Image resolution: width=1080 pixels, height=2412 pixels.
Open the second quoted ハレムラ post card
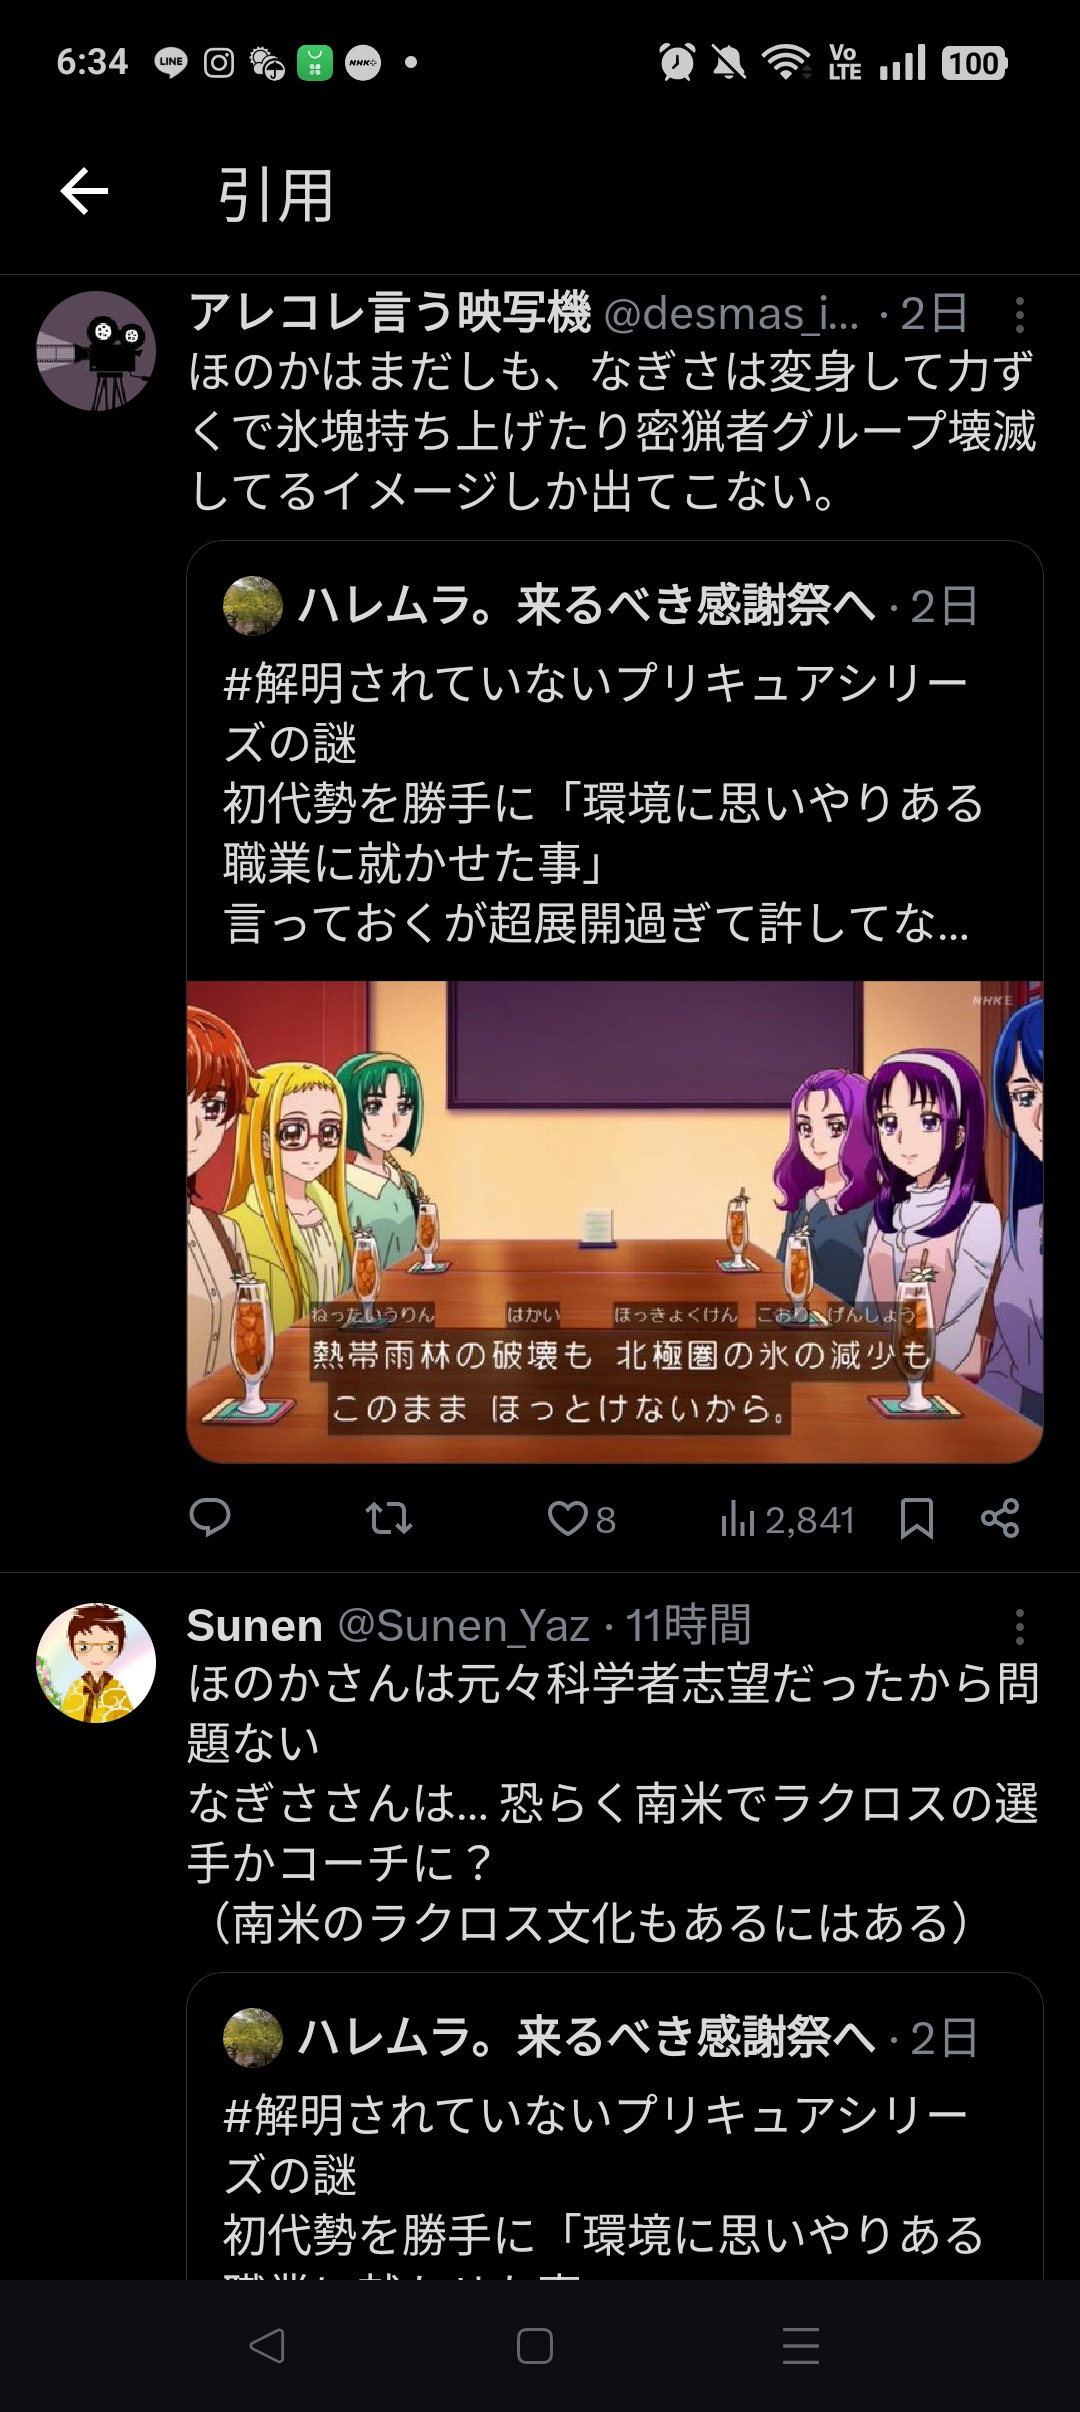coord(615,2126)
